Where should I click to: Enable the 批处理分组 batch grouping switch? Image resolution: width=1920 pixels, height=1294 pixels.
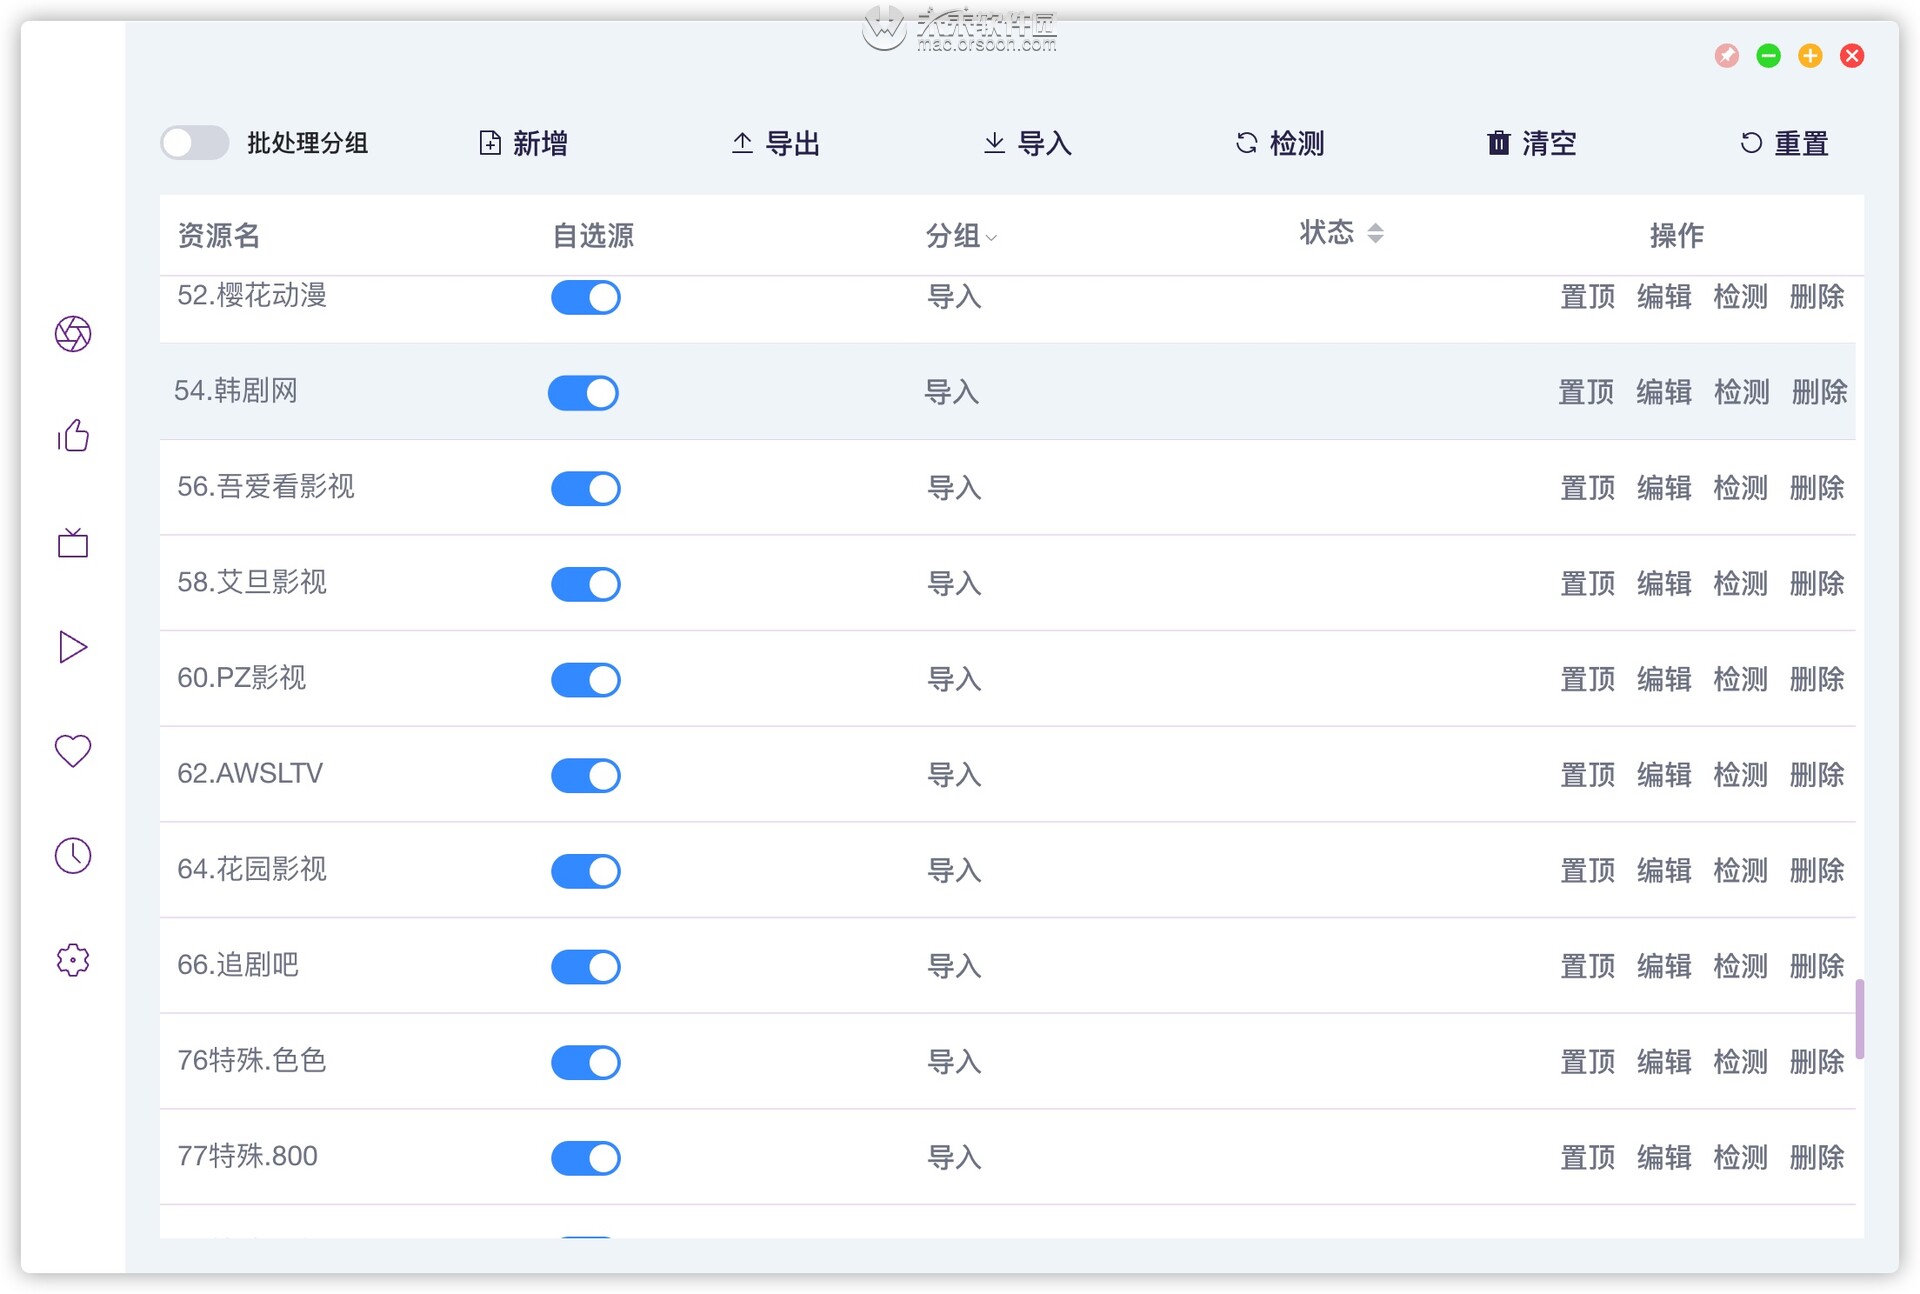[194, 142]
